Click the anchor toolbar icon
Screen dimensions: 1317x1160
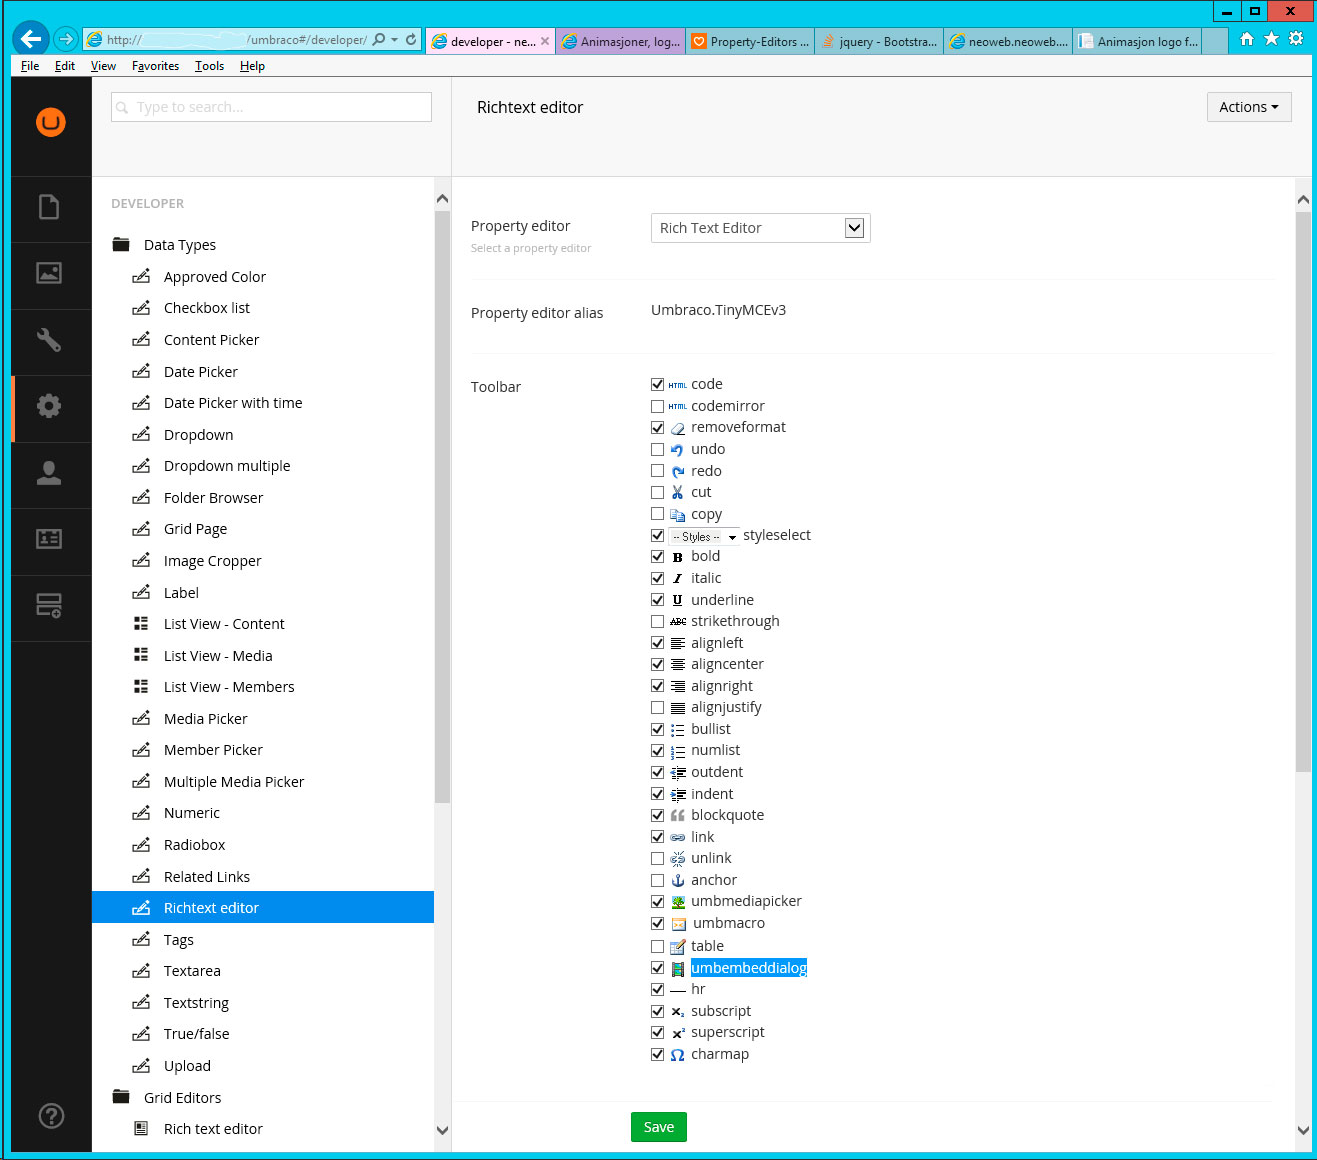677,880
